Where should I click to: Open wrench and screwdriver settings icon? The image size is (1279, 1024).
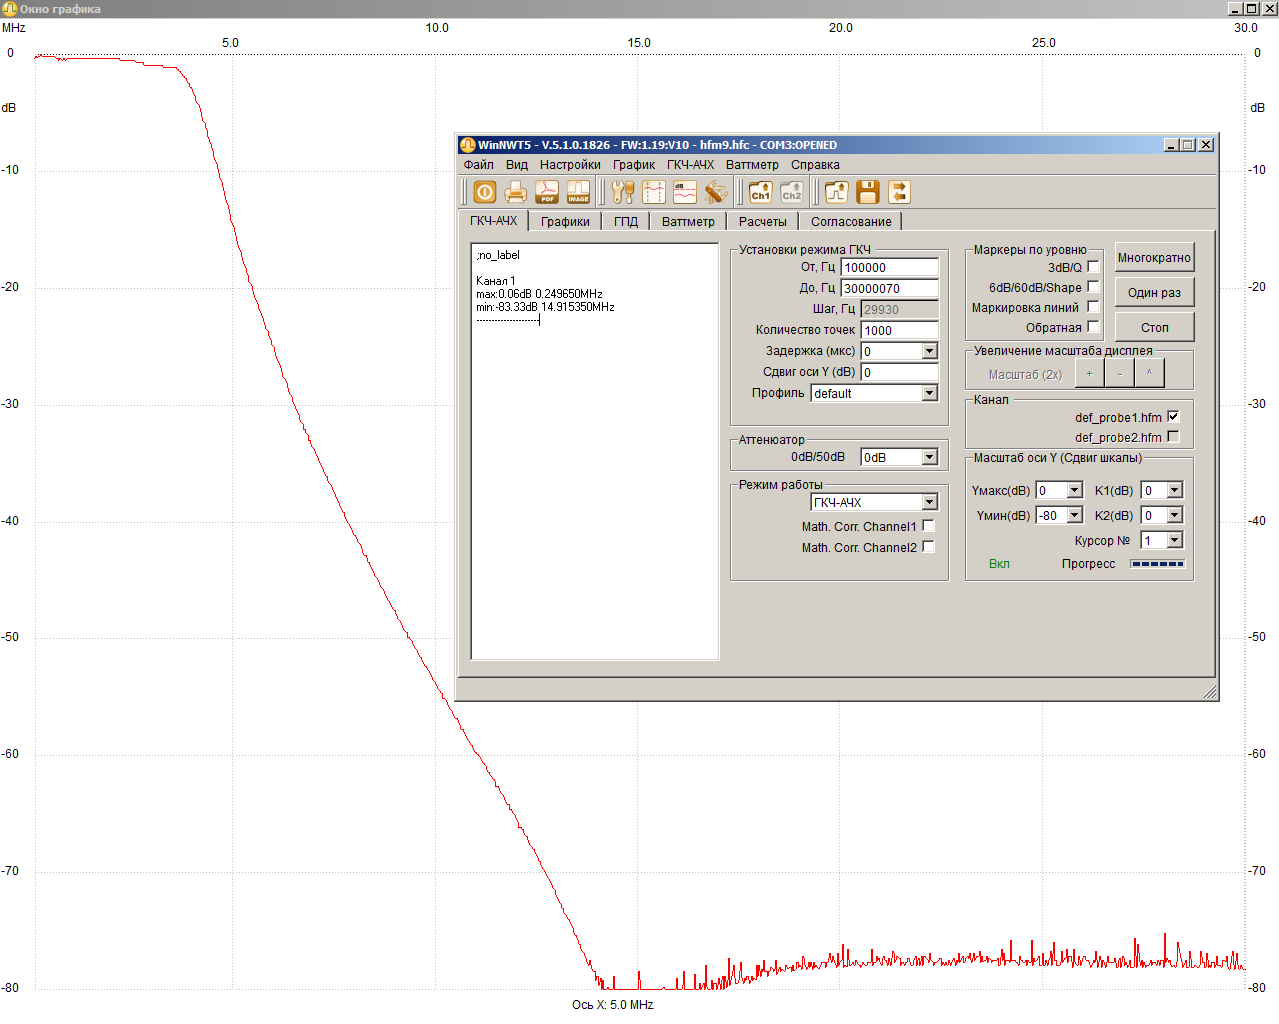(623, 192)
